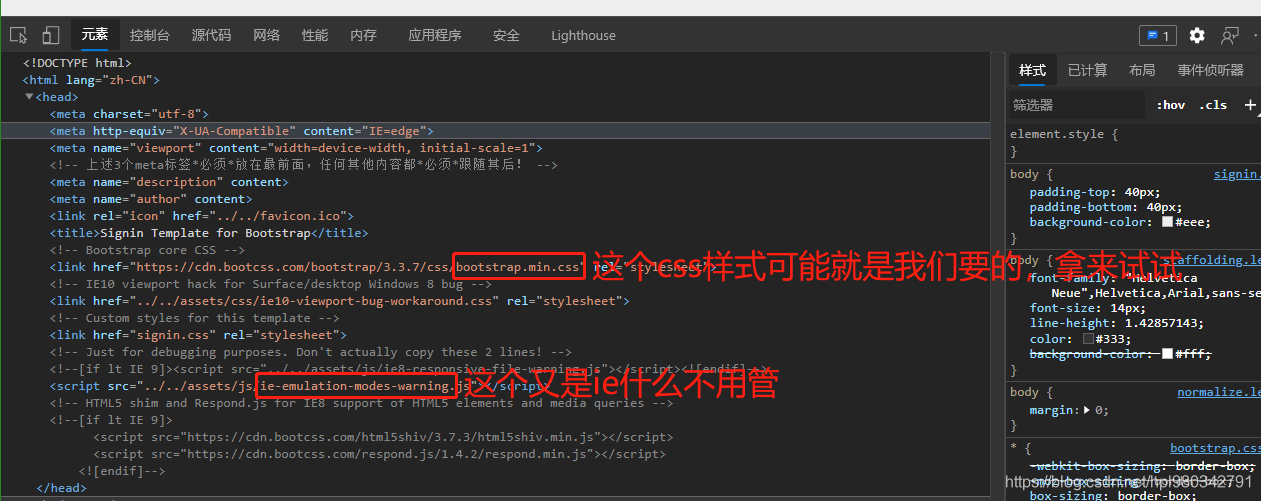Add a new style rule with plus icon
Viewport: 1261px width, 501px height.
click(1250, 104)
